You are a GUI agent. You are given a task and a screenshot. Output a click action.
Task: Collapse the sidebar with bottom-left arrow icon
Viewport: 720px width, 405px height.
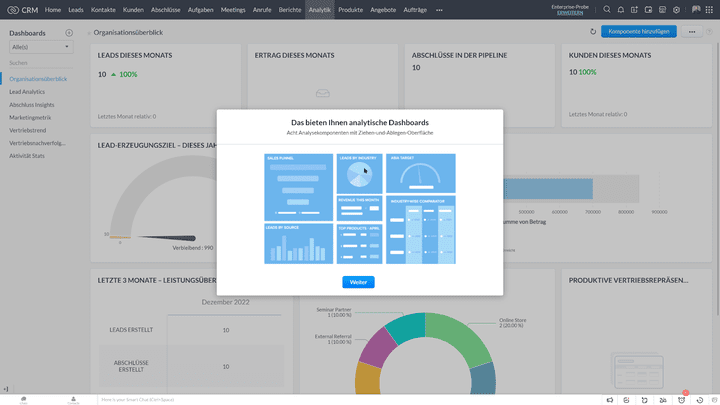pyautogui.click(x=6, y=389)
